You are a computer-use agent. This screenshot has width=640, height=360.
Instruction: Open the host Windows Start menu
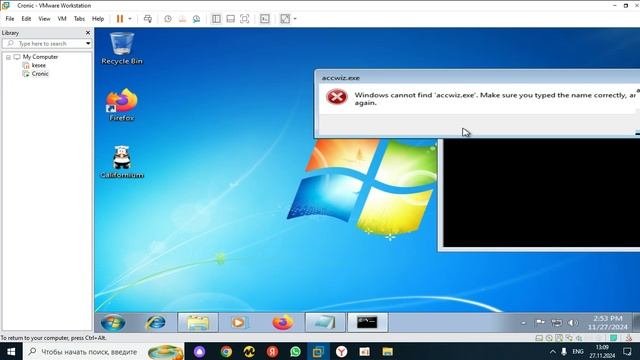point(11,351)
